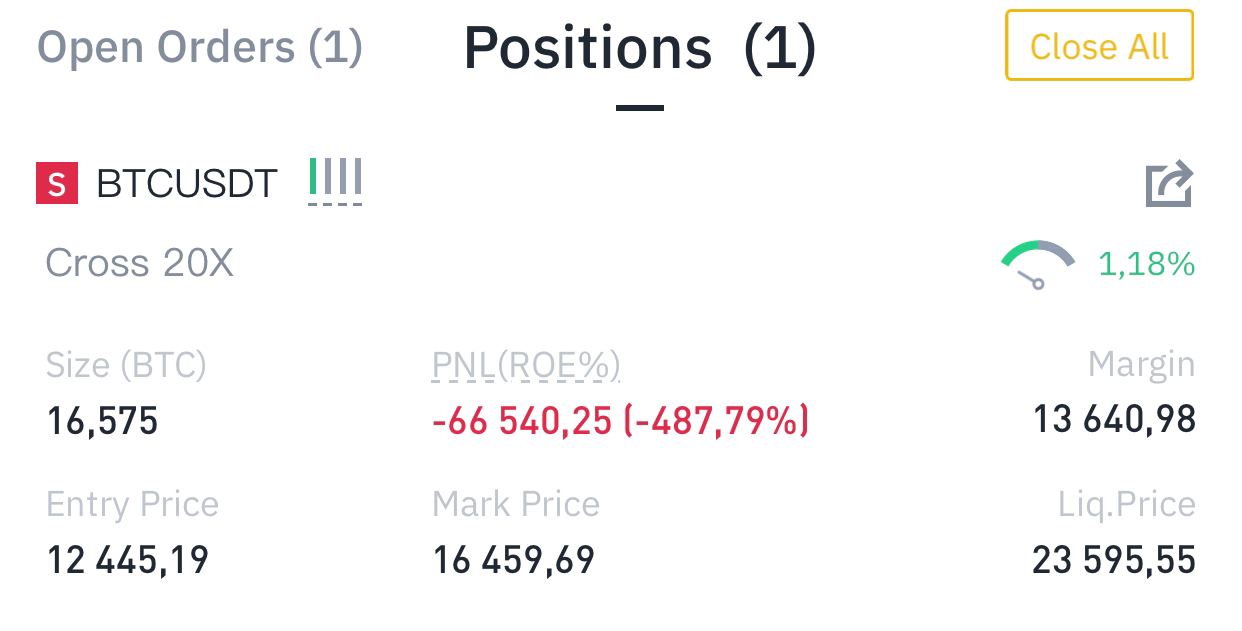Share the BTCUSDT position via share icon
The width and height of the screenshot is (1242, 631).
[x=1169, y=184]
